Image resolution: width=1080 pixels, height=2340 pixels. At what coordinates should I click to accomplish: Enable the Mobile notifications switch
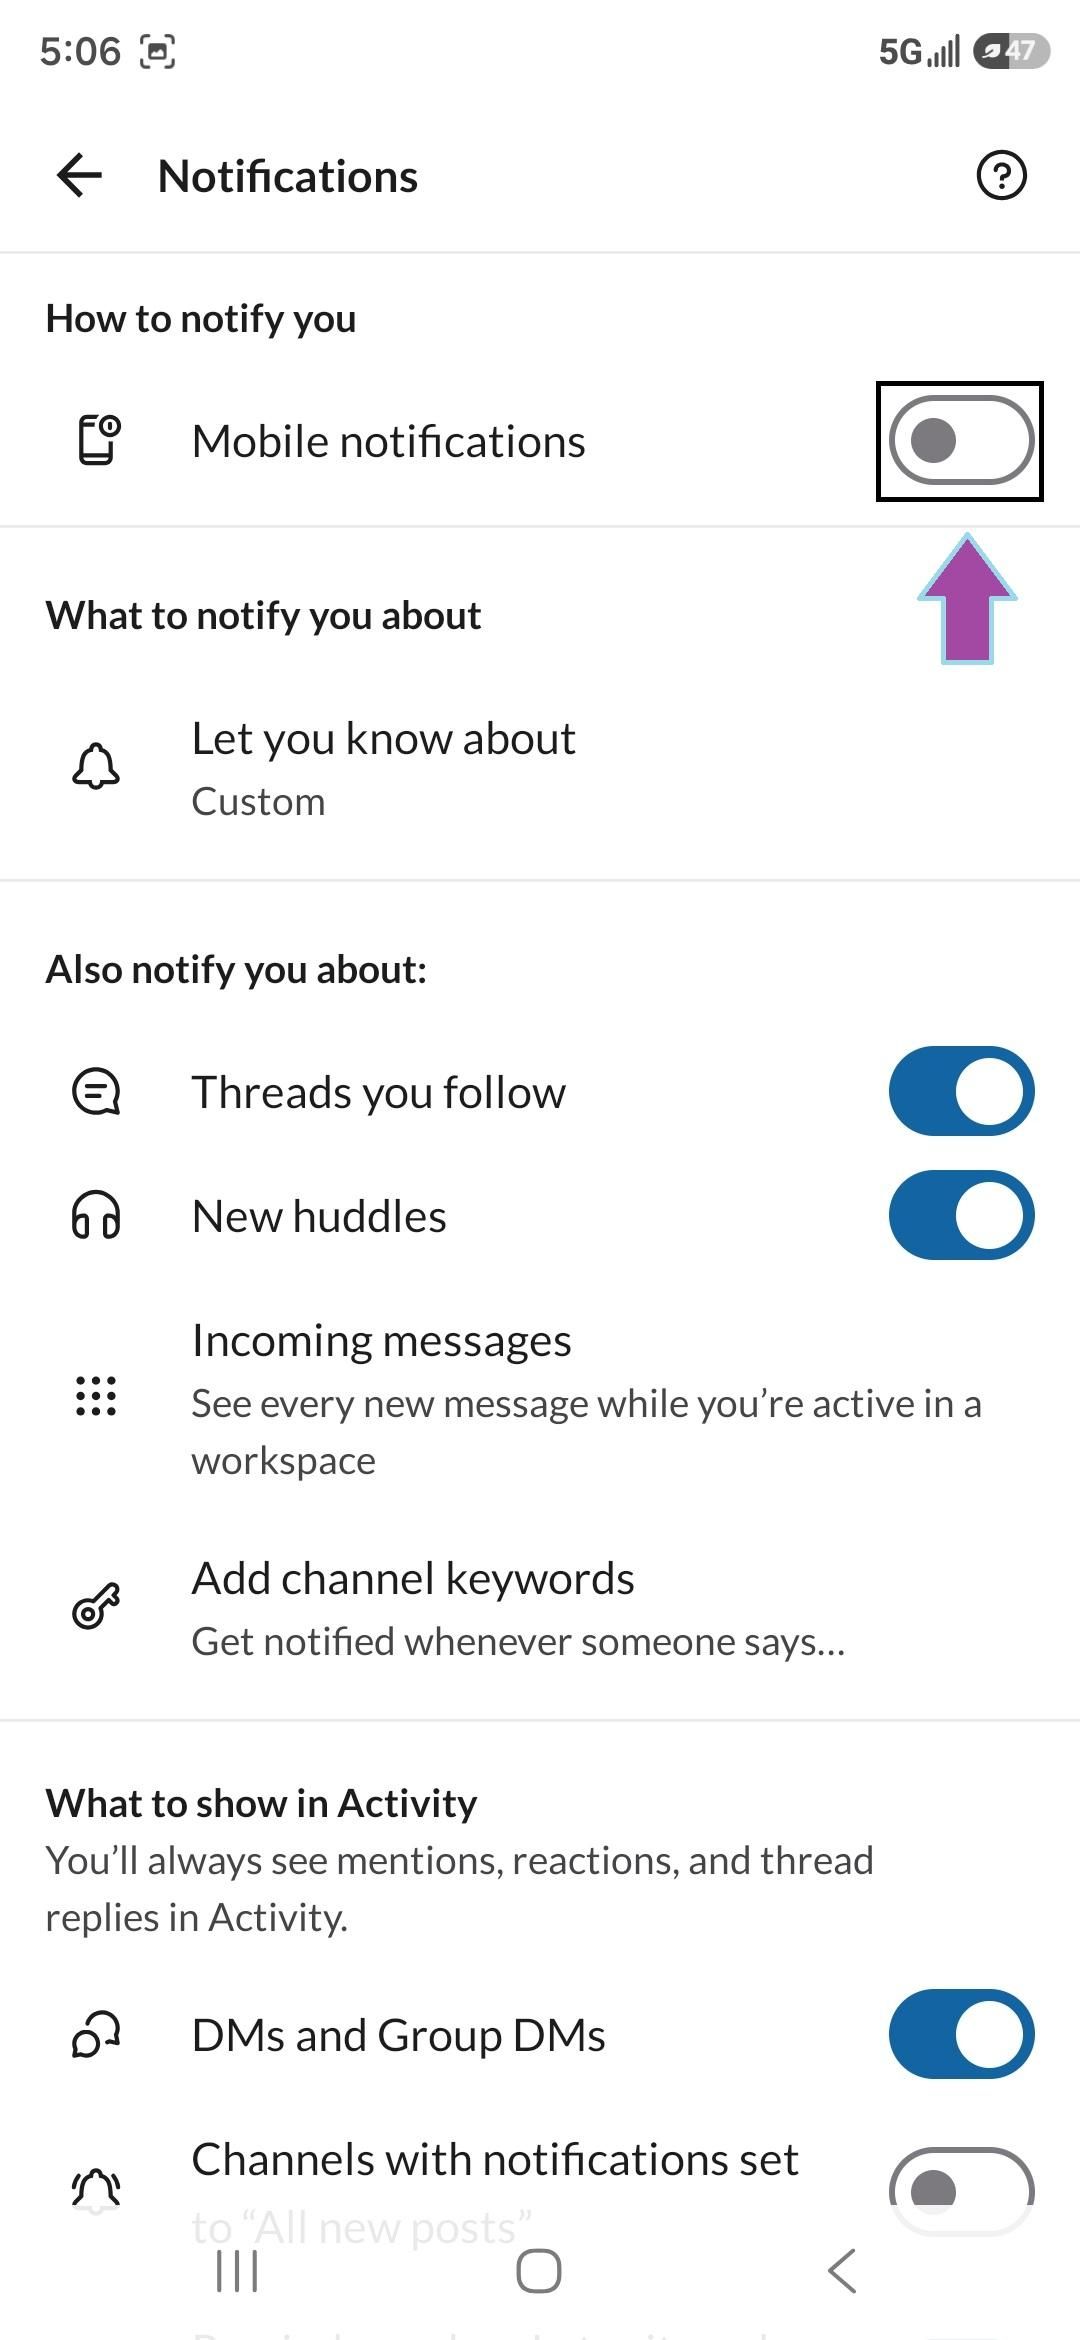961,441
